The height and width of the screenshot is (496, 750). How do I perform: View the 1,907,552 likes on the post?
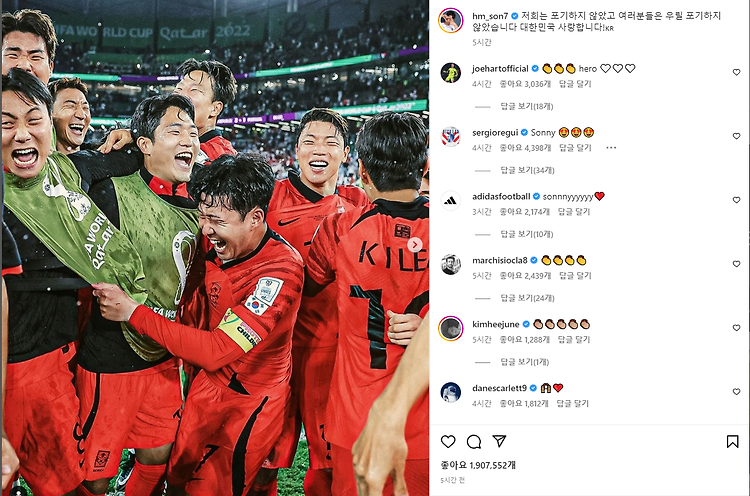click(478, 465)
